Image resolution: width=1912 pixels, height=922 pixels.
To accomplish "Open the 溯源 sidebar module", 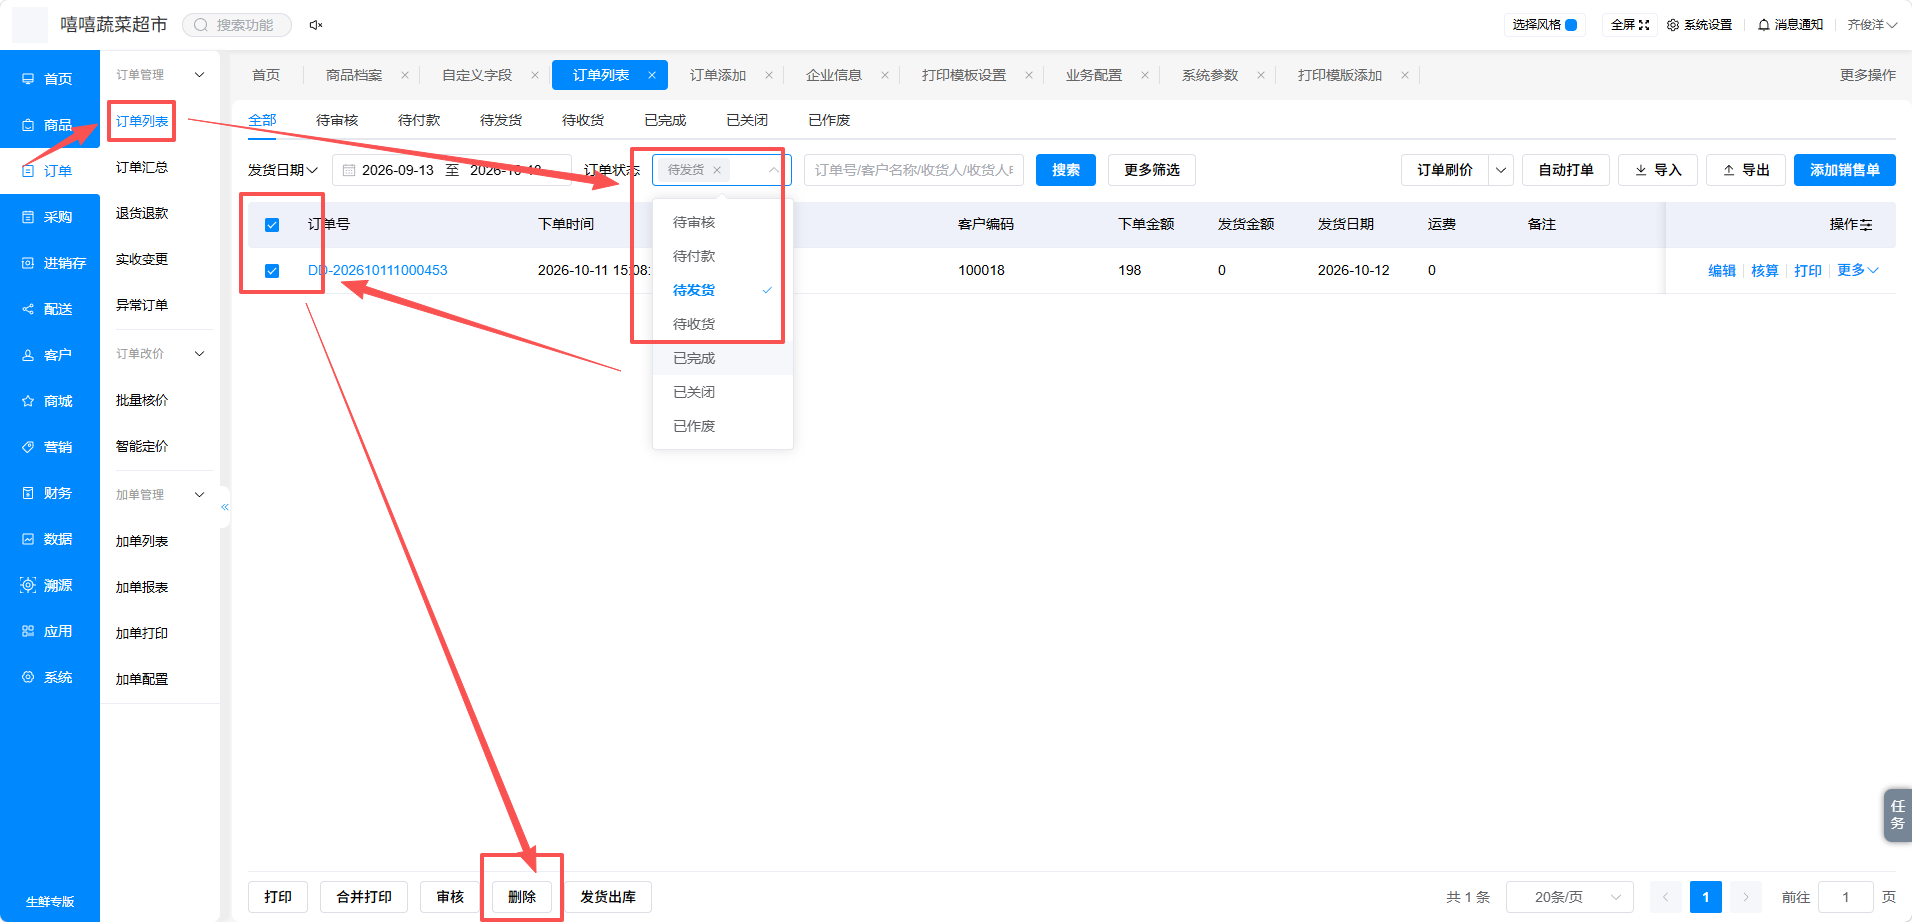I will coord(49,585).
